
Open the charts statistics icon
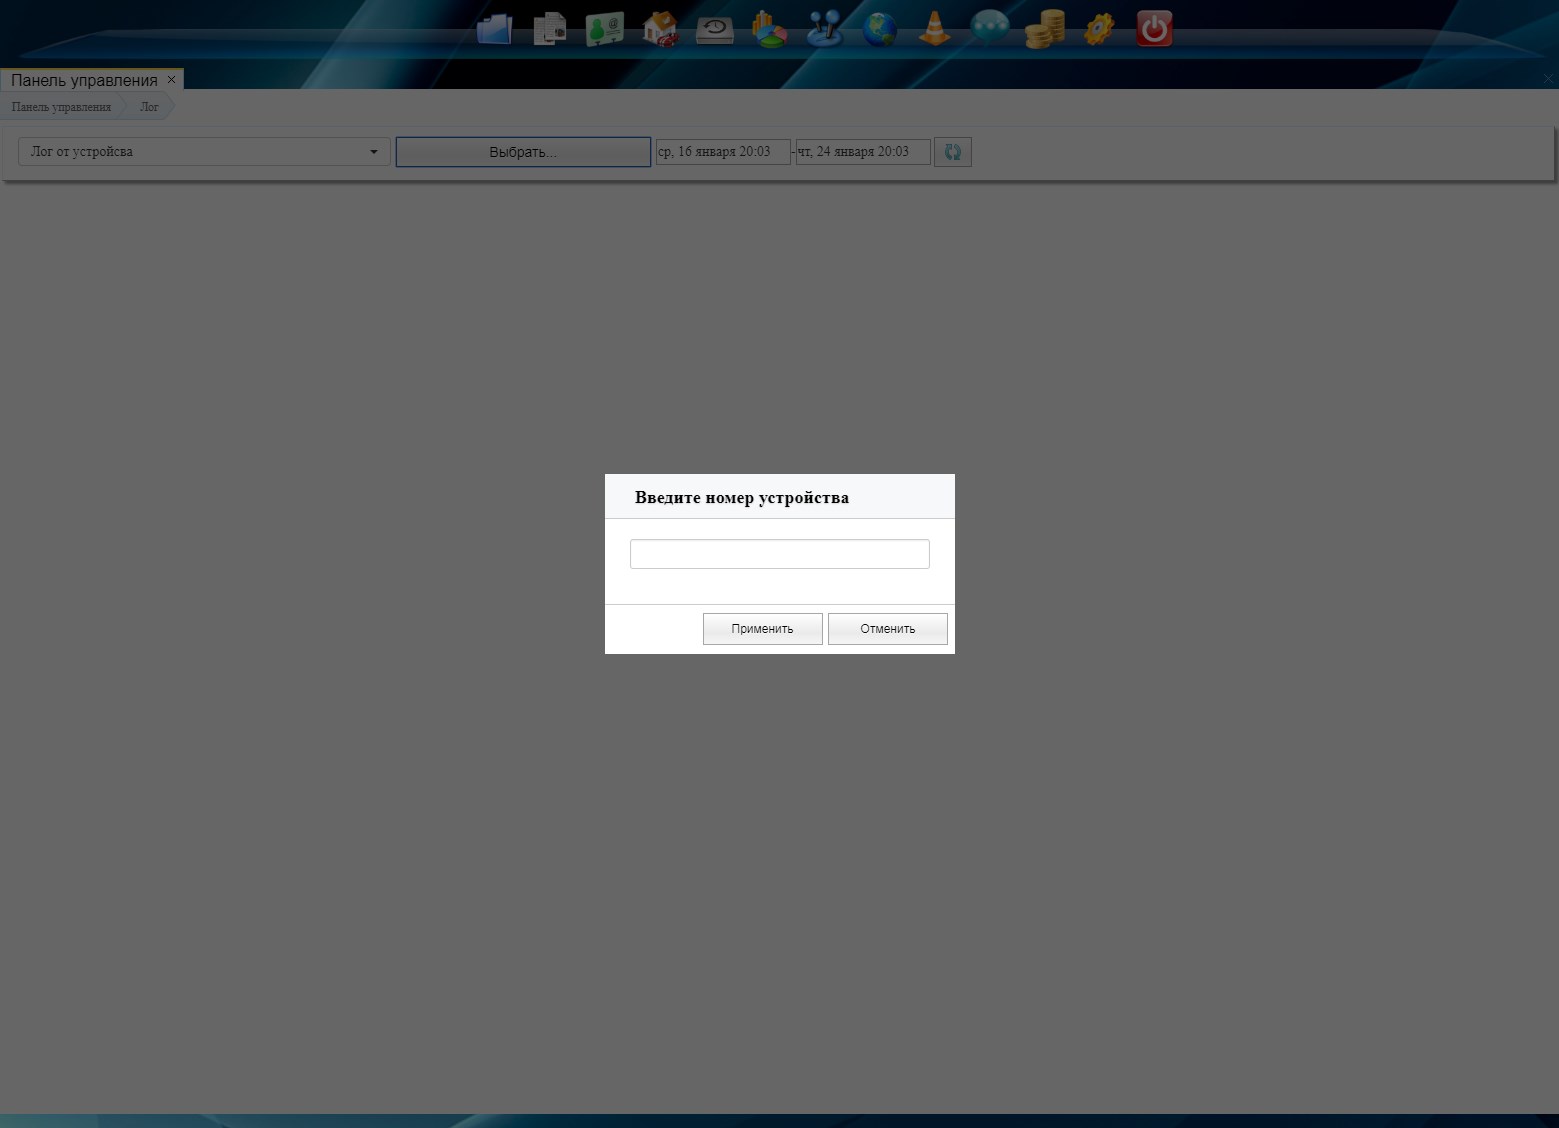pos(769,29)
